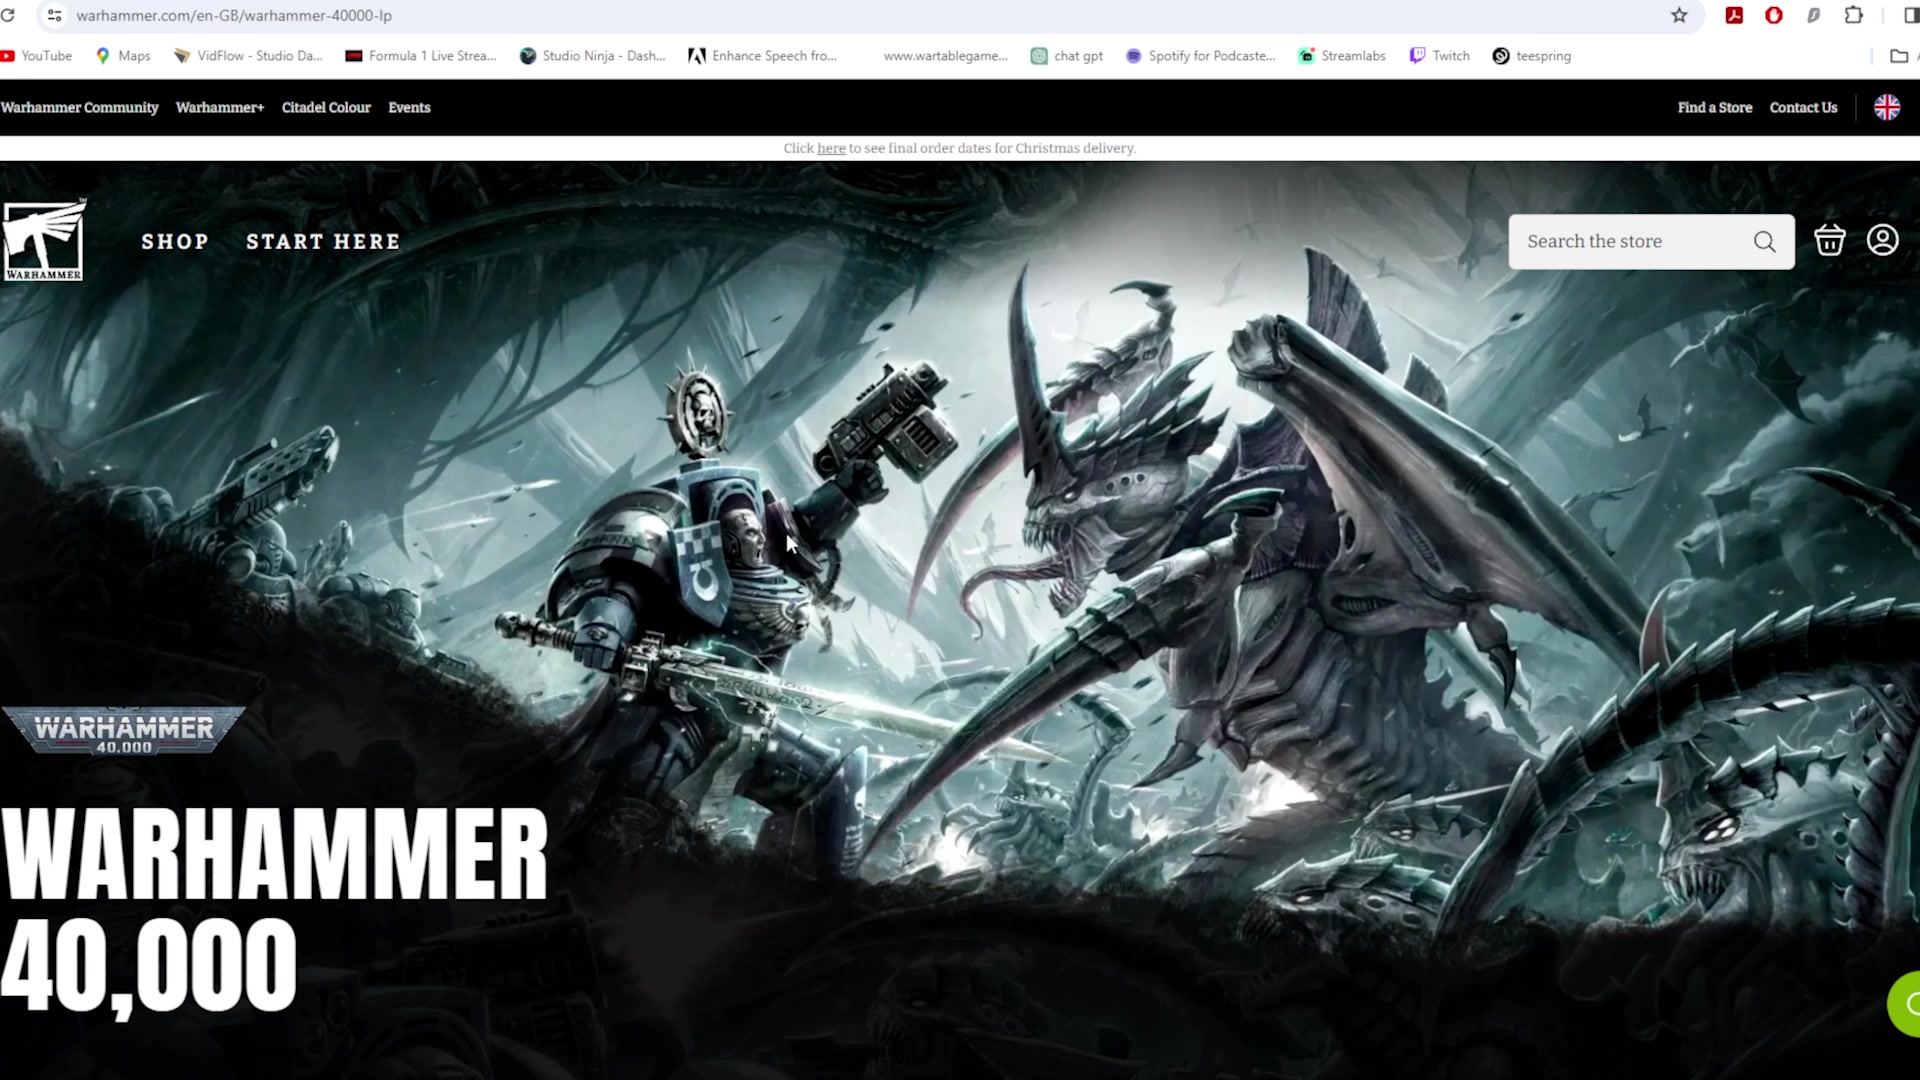Open the VidFlow - Studio Da... bookmark

pos(248,56)
